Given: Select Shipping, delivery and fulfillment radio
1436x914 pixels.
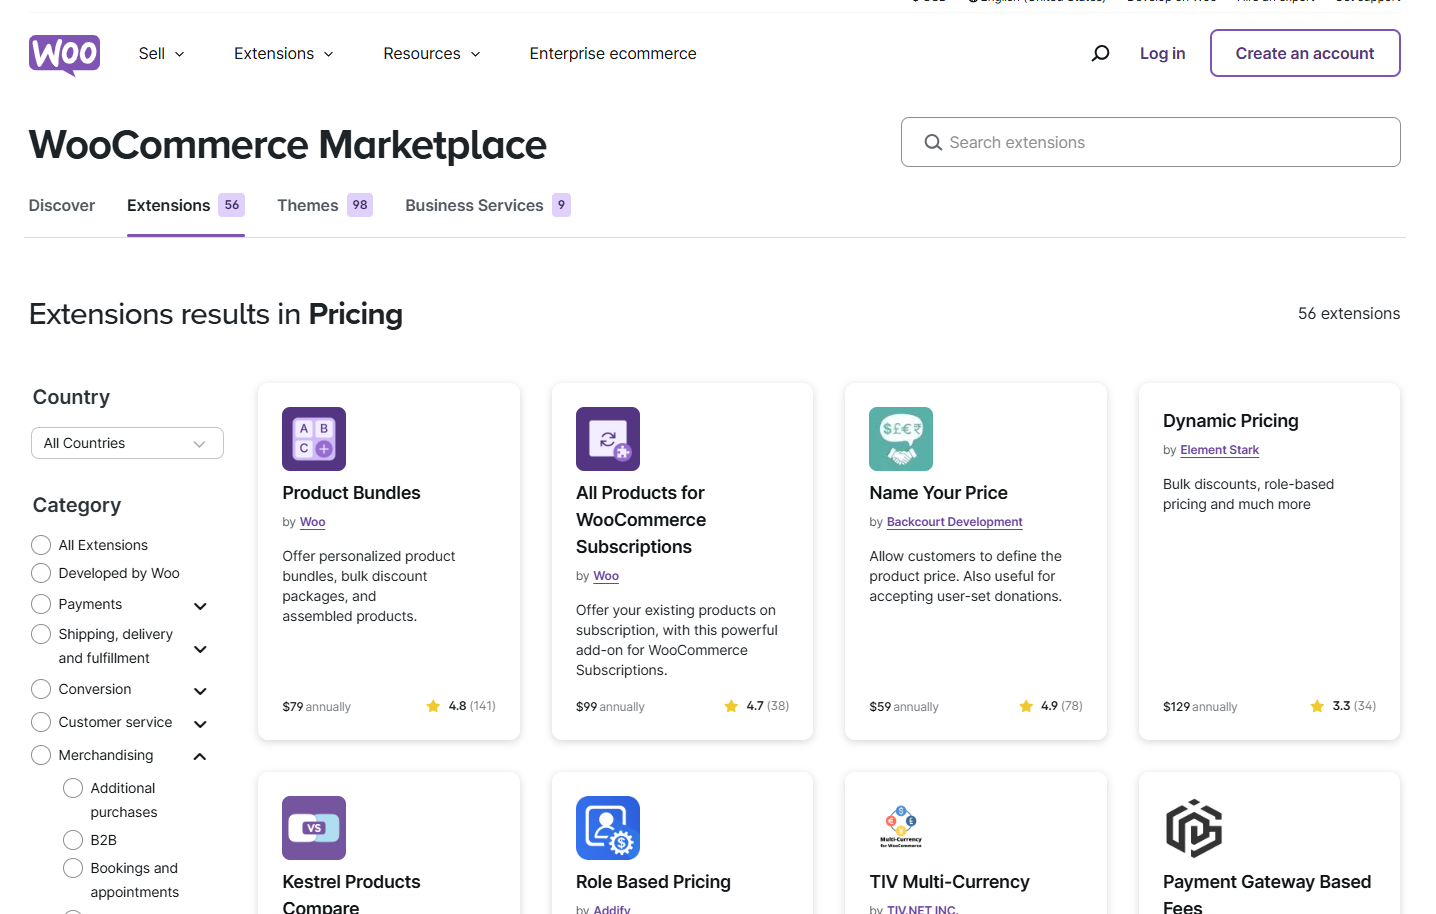Looking at the screenshot, I should pos(41,634).
